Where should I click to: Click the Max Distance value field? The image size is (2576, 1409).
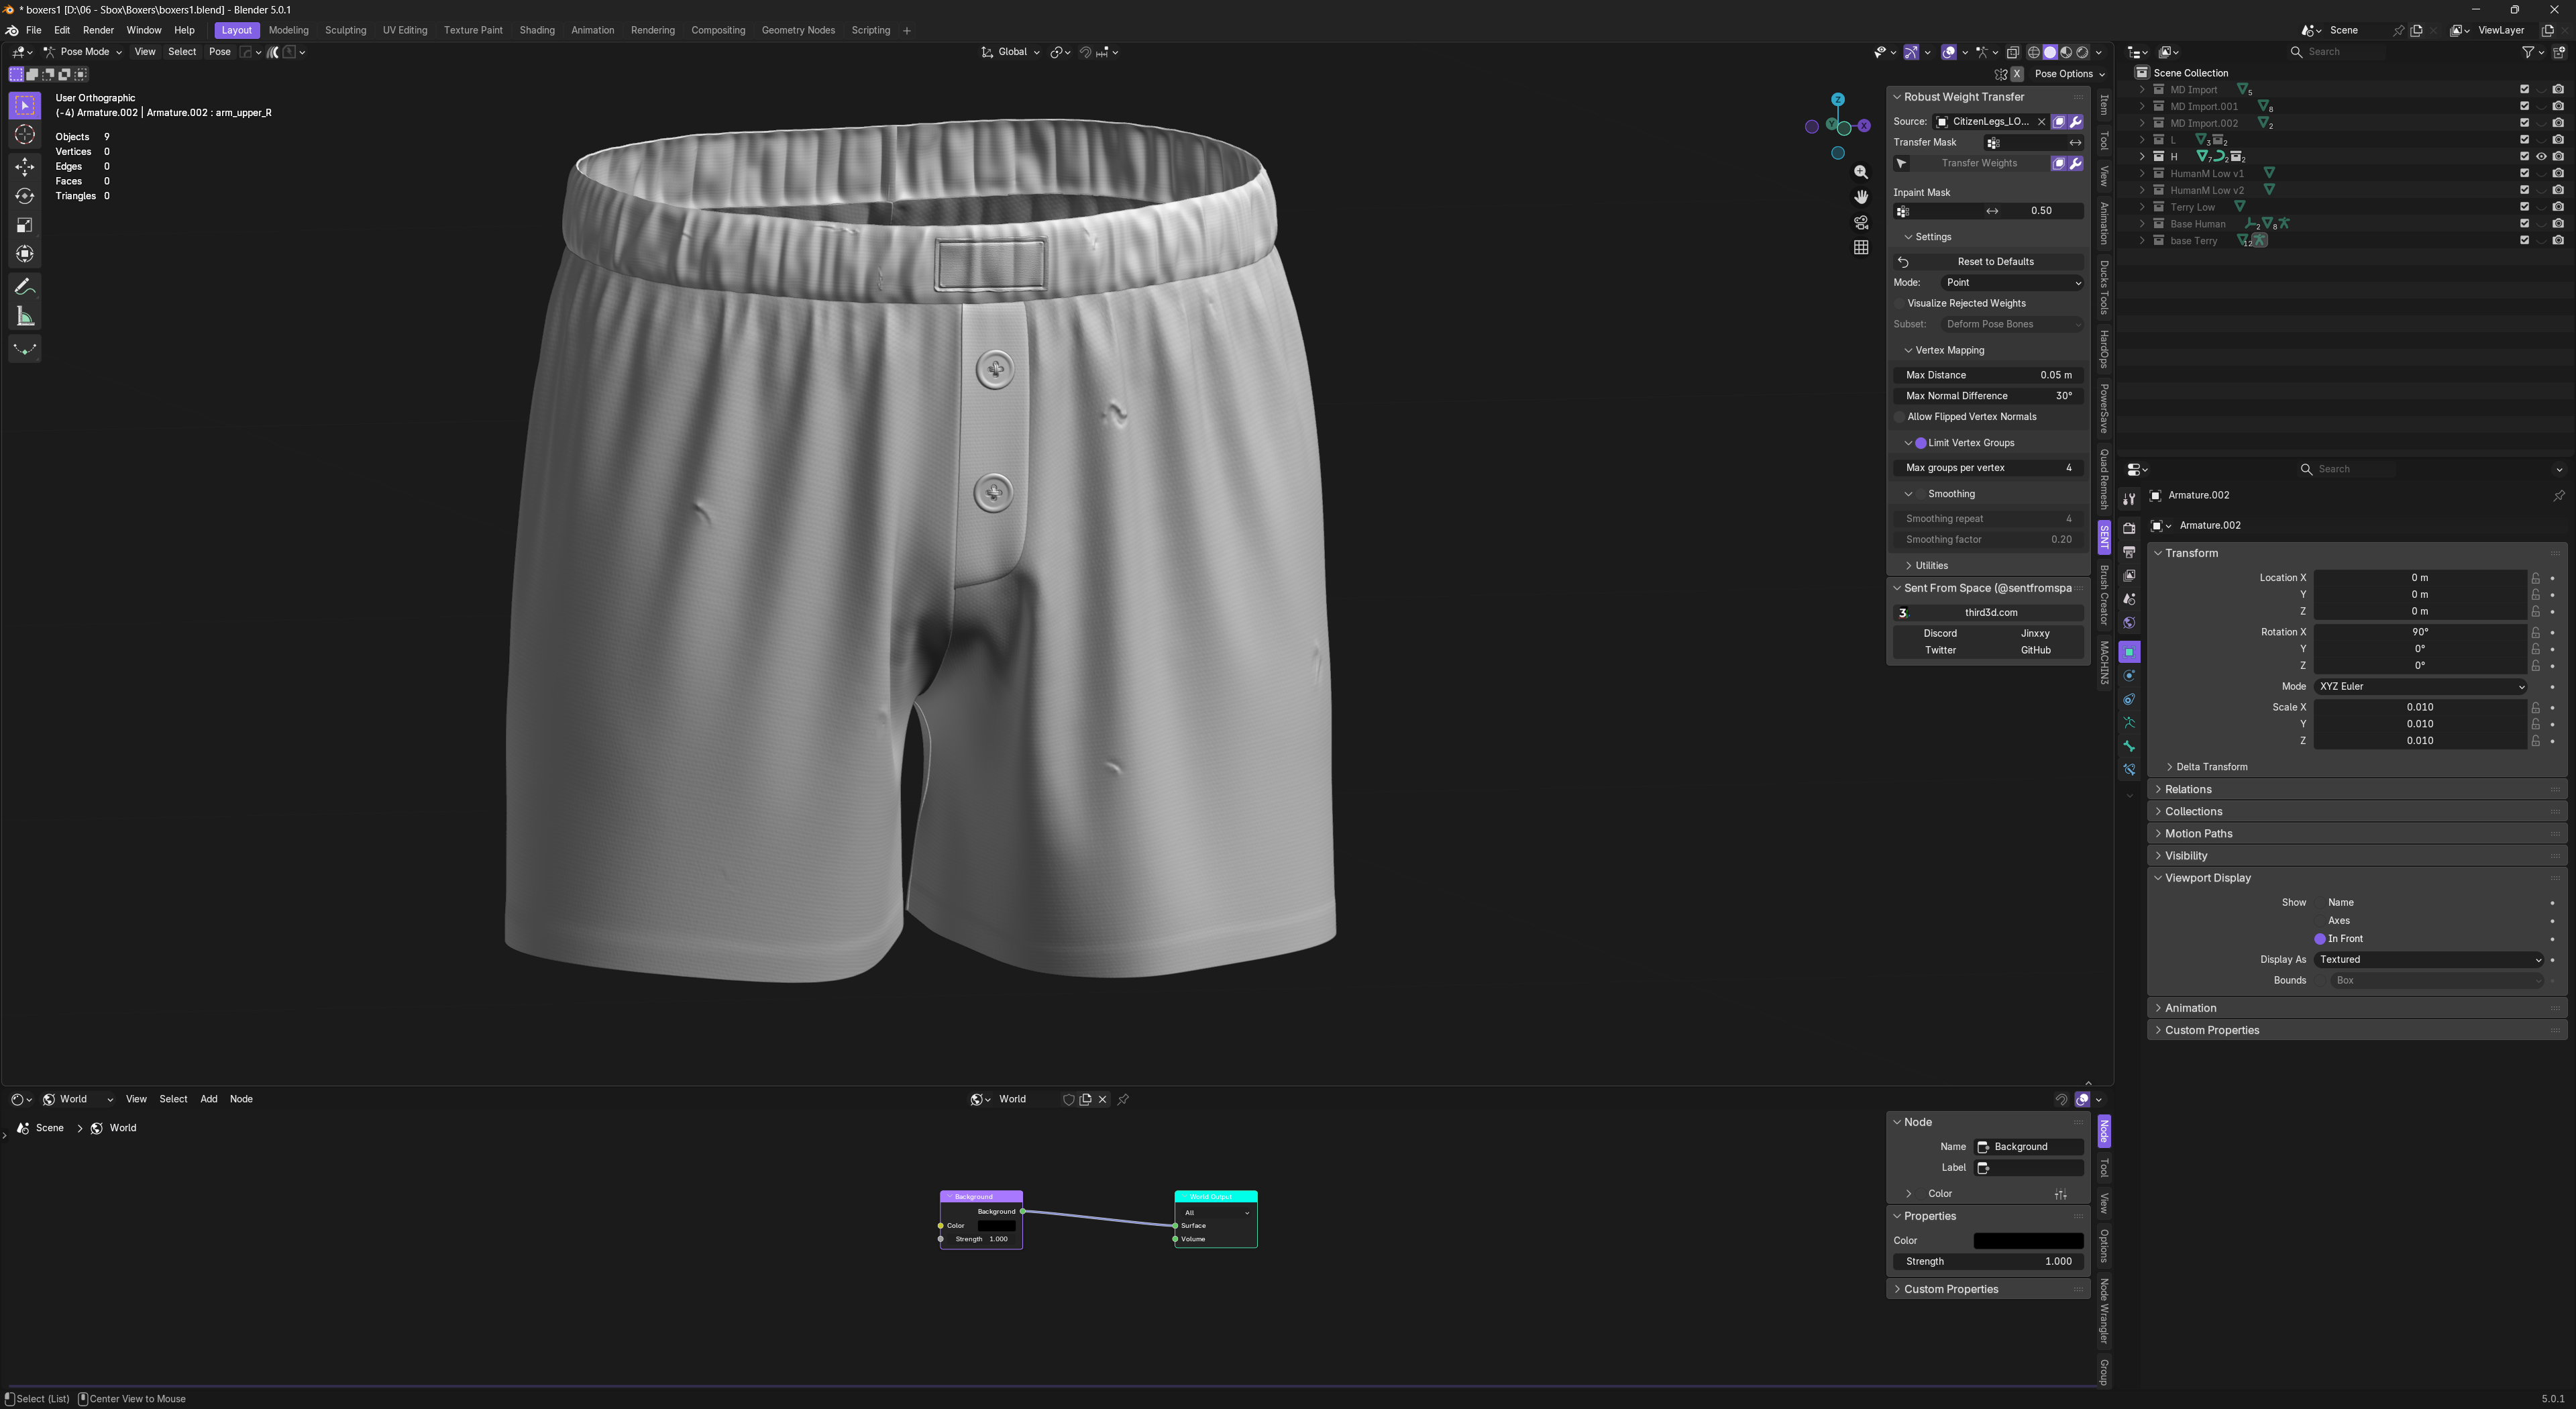(x=1988, y=375)
